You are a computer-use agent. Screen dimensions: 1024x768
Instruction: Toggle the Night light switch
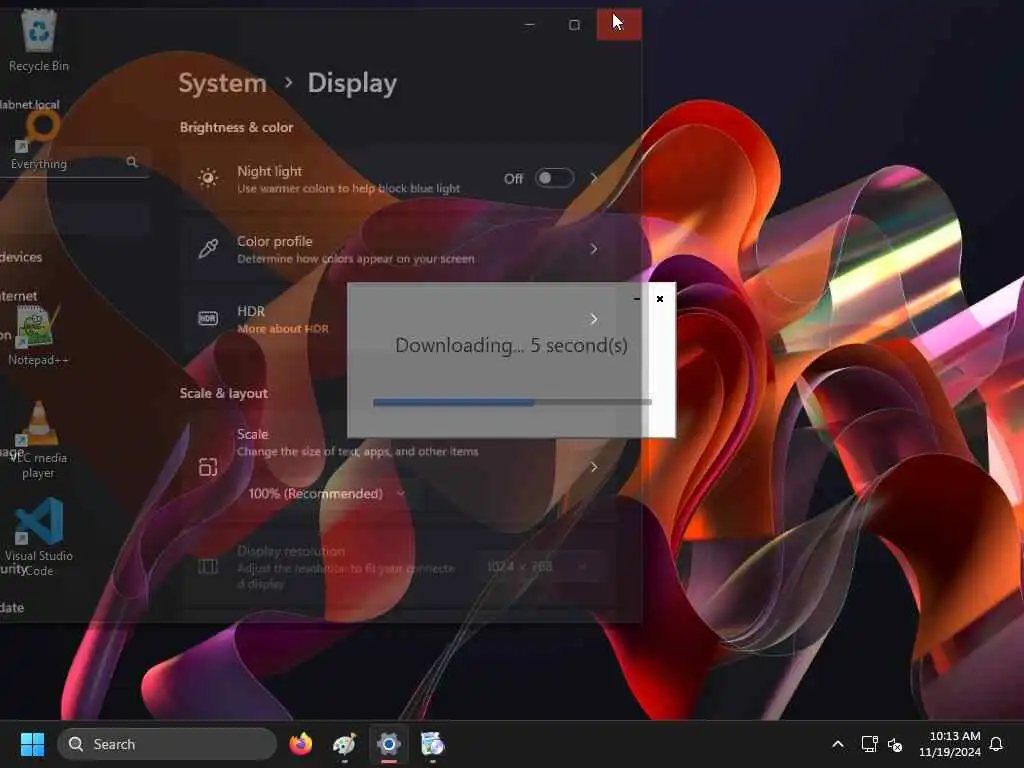[554, 178]
